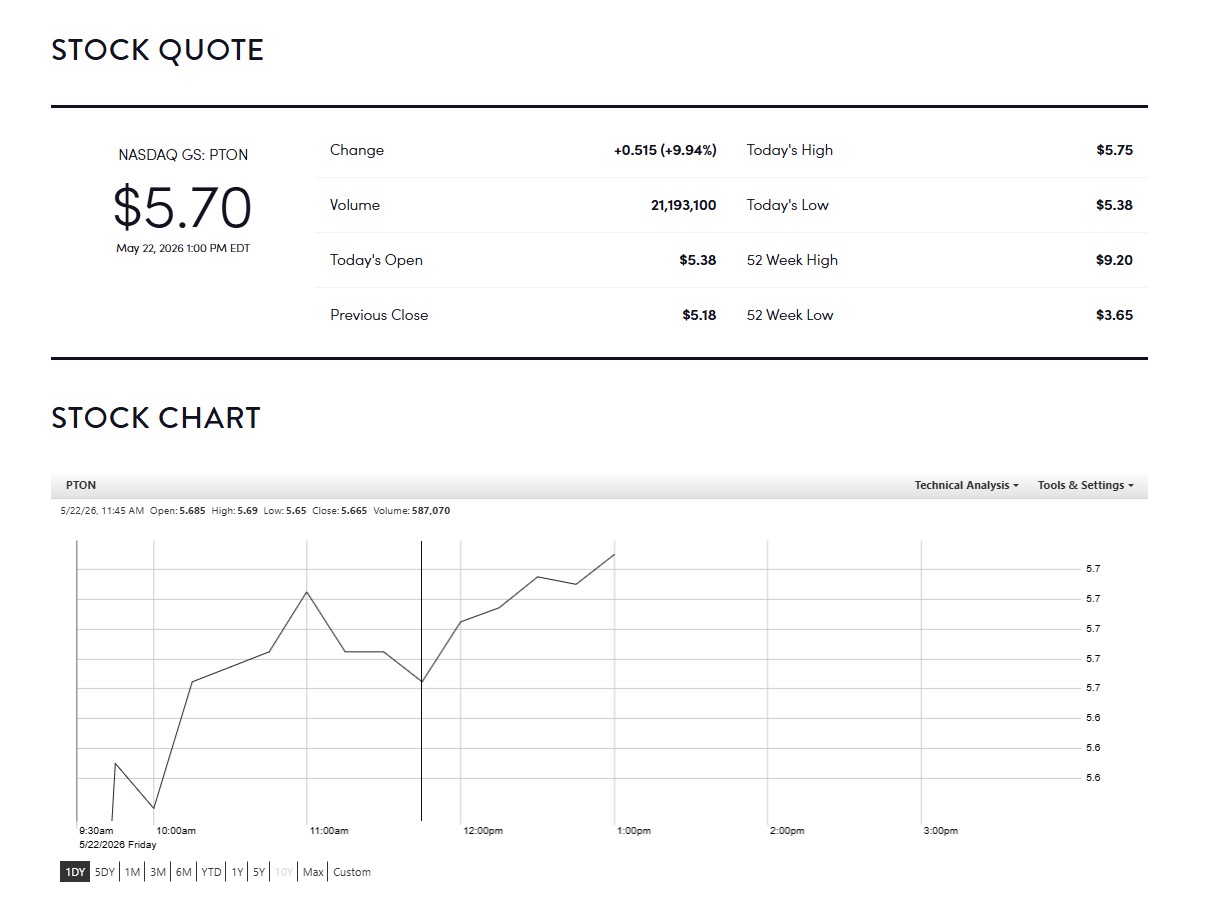Image resolution: width=1207 pixels, height=912 pixels.
Task: Click the 10:00am axis label
Action: click(175, 831)
